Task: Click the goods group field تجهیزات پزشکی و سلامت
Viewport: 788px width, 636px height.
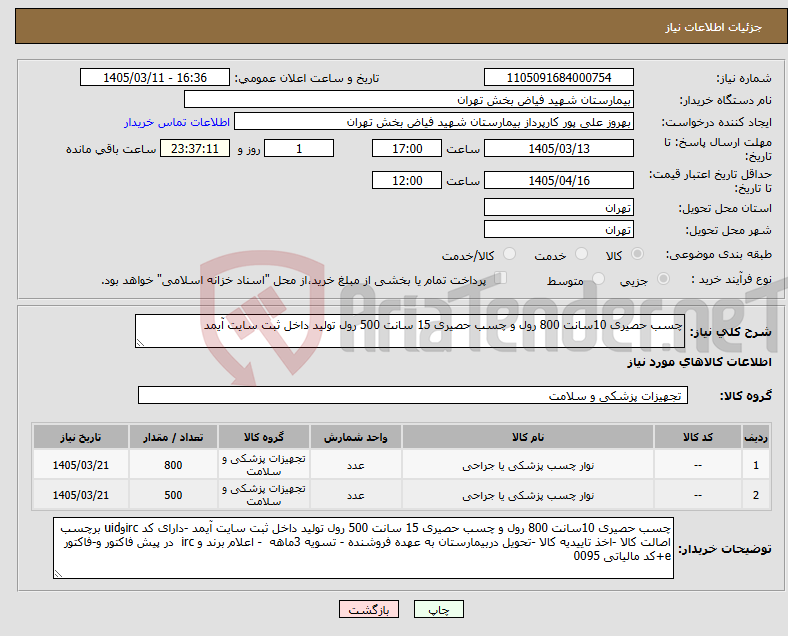Action: coord(413,395)
